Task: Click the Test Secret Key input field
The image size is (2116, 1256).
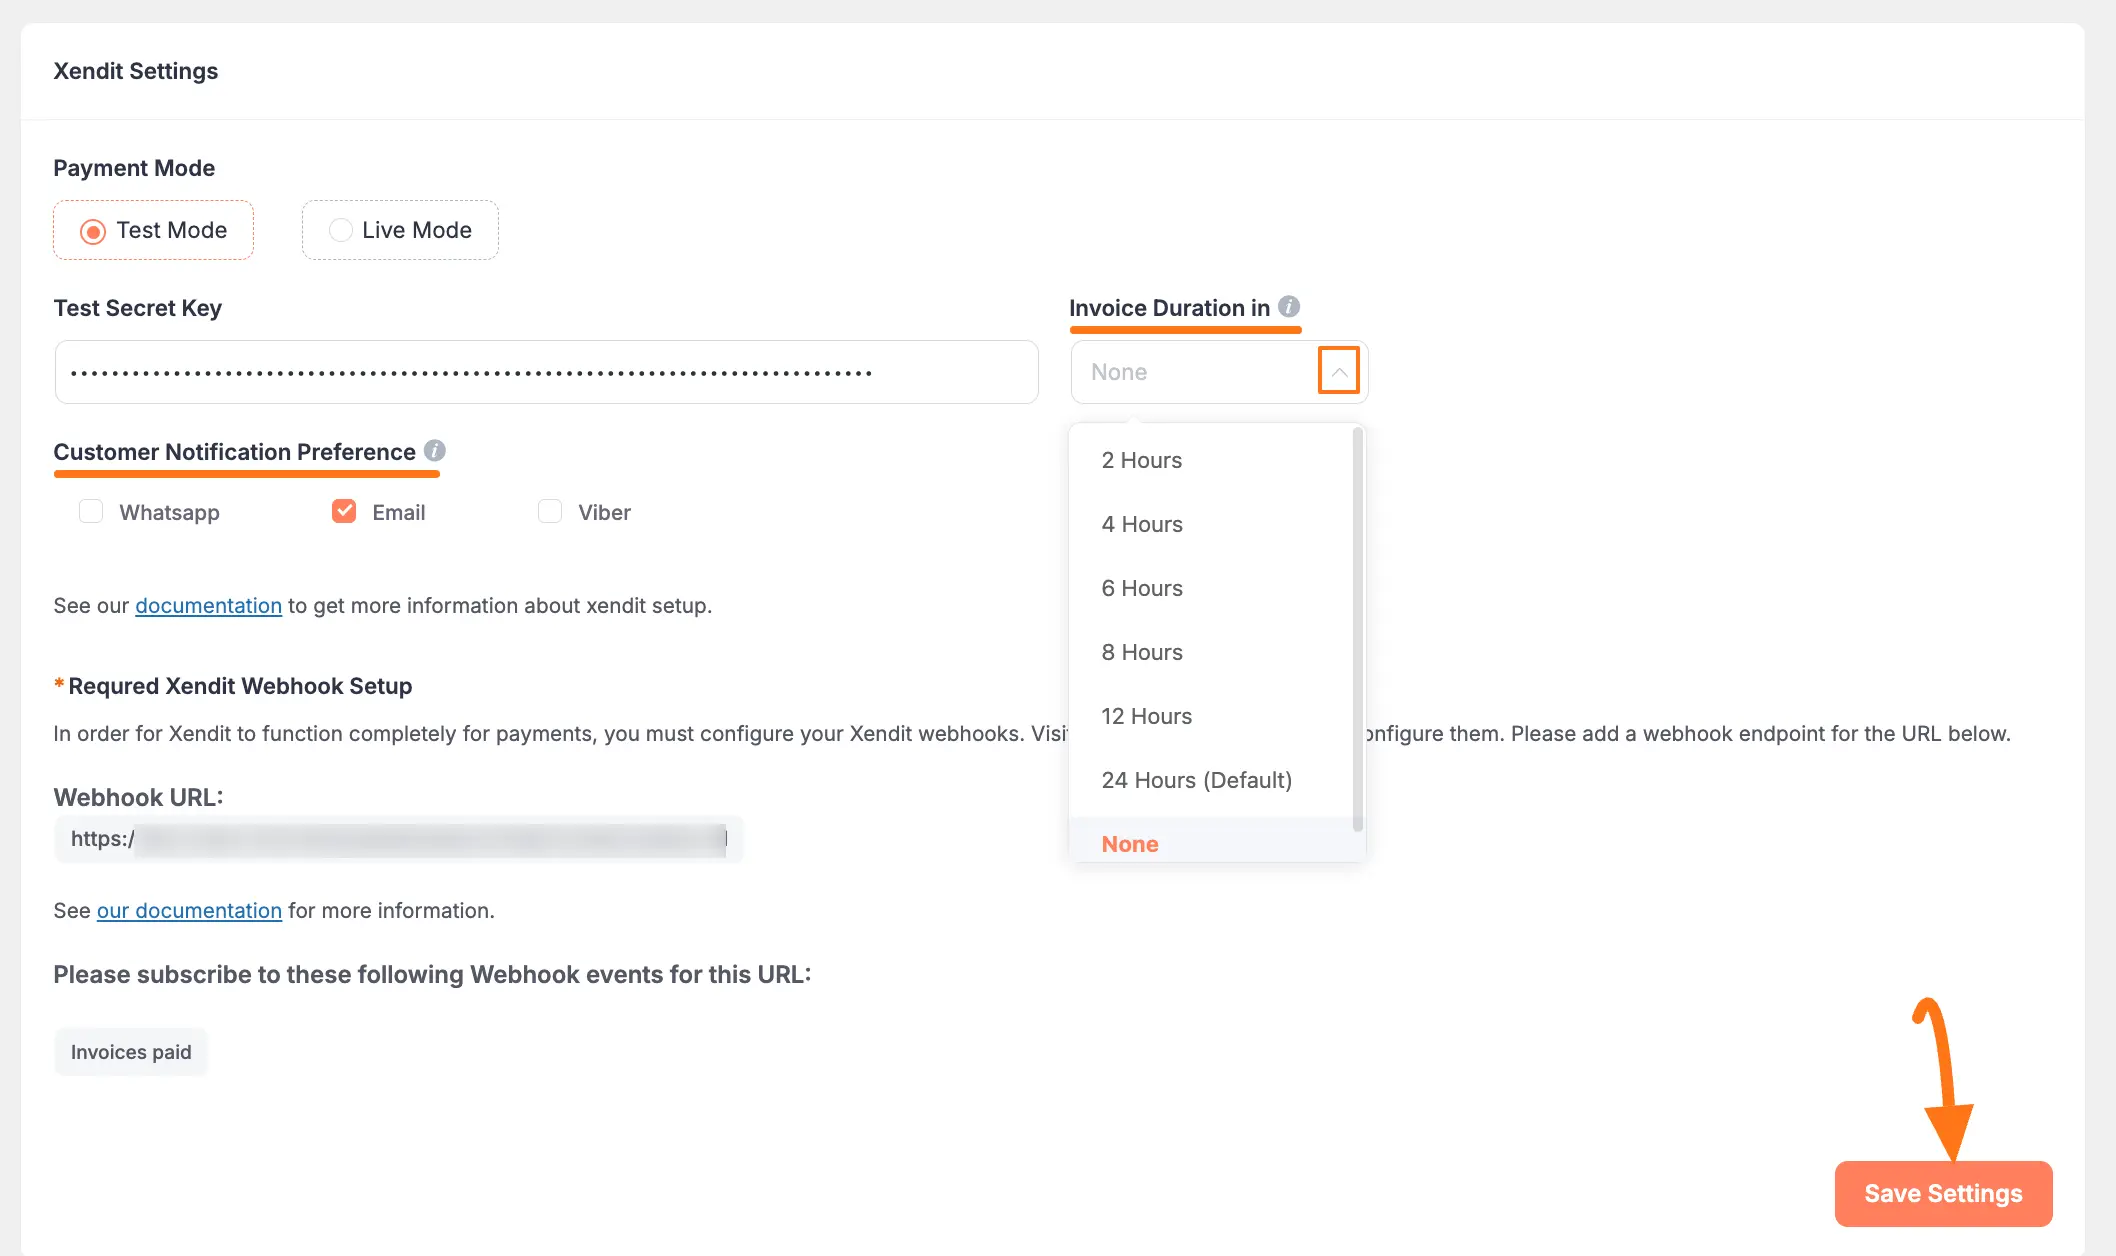Action: click(x=545, y=371)
